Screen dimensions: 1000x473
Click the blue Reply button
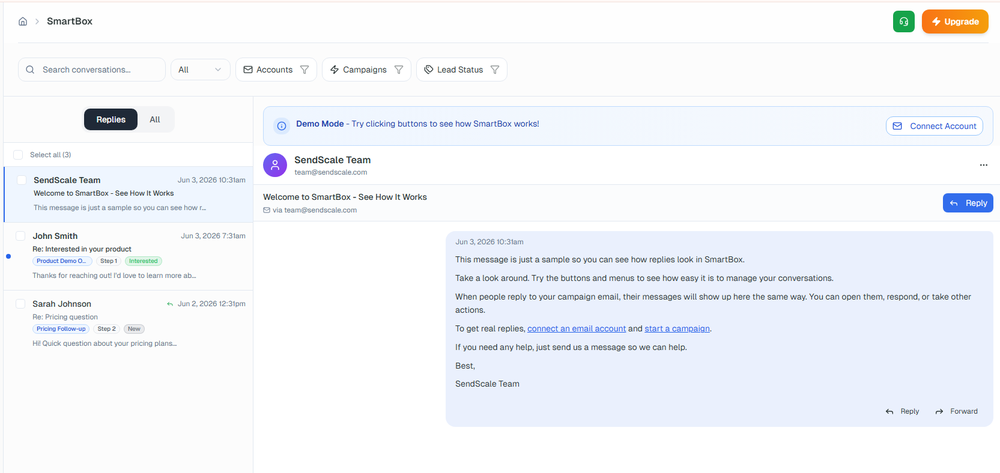click(968, 203)
